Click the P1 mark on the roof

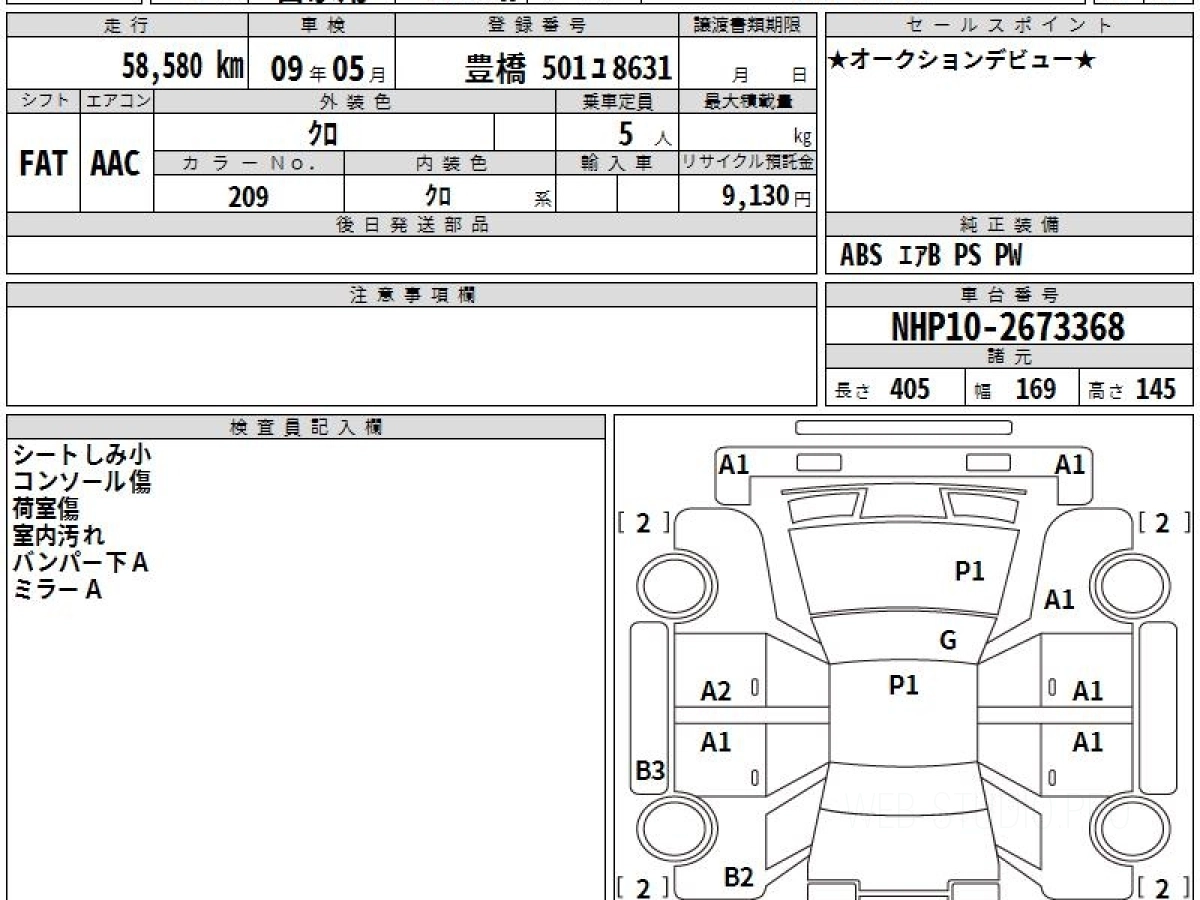pos(904,685)
